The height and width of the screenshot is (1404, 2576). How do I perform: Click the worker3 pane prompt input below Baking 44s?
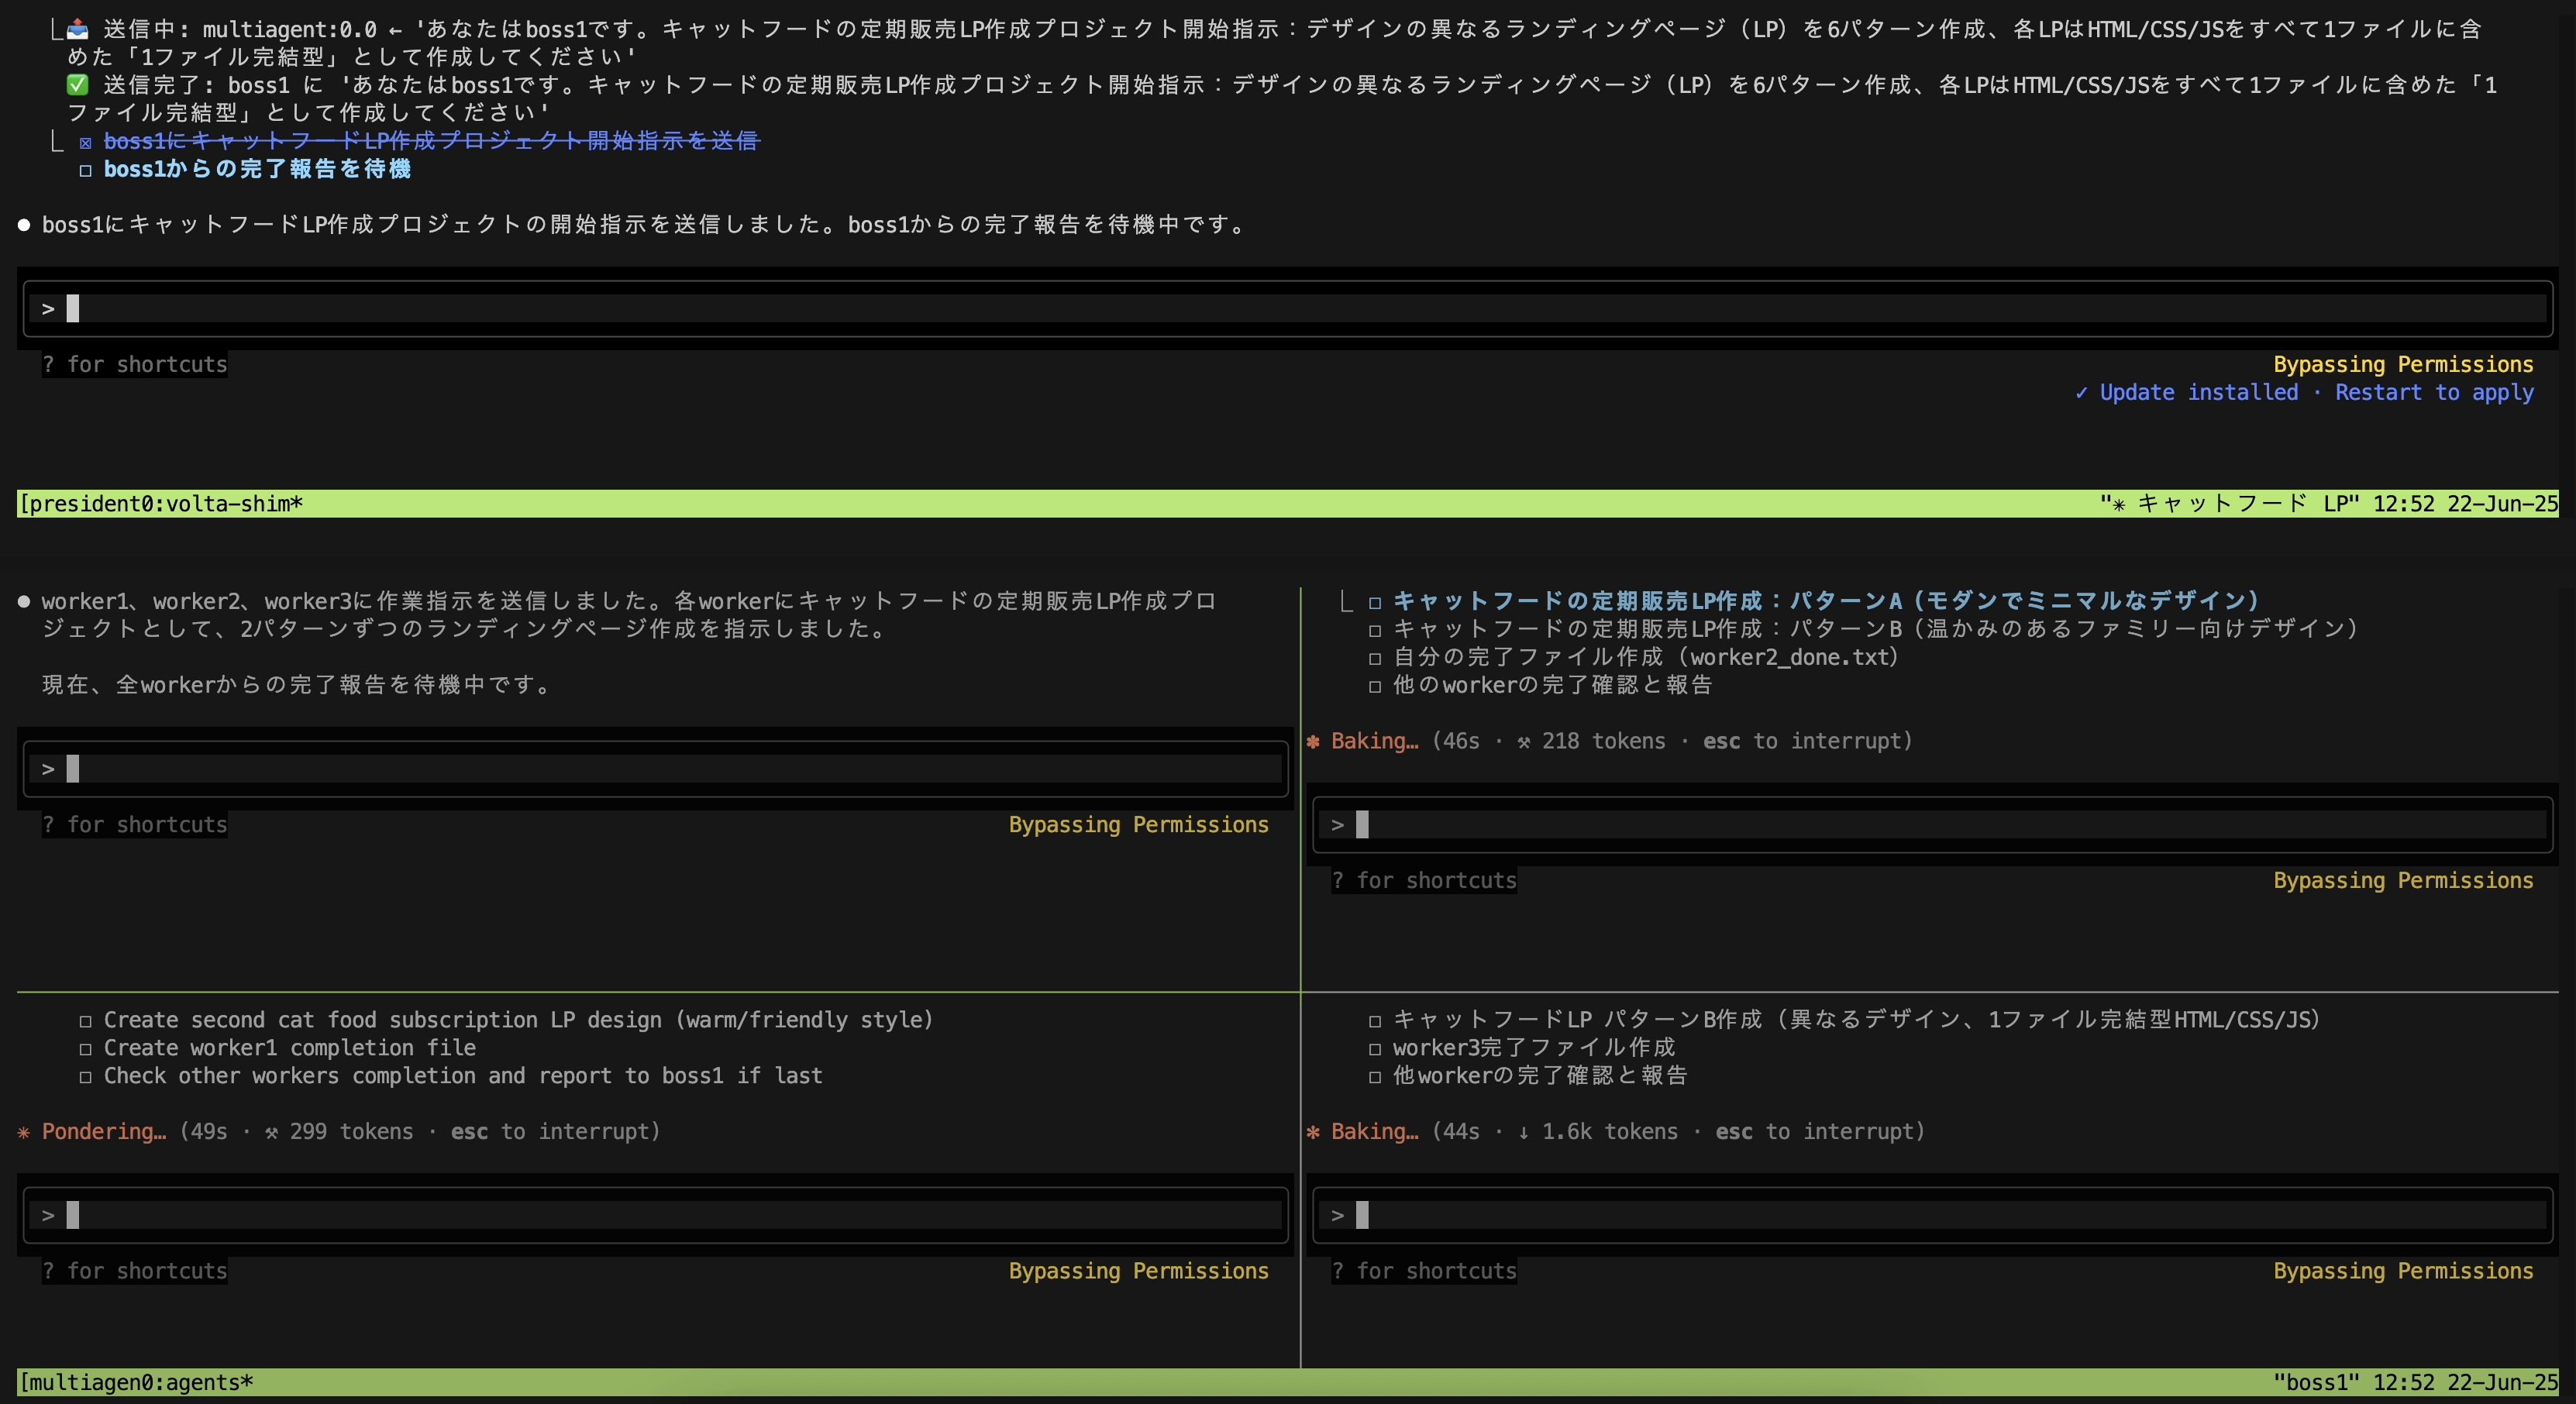[x=1932, y=1215]
